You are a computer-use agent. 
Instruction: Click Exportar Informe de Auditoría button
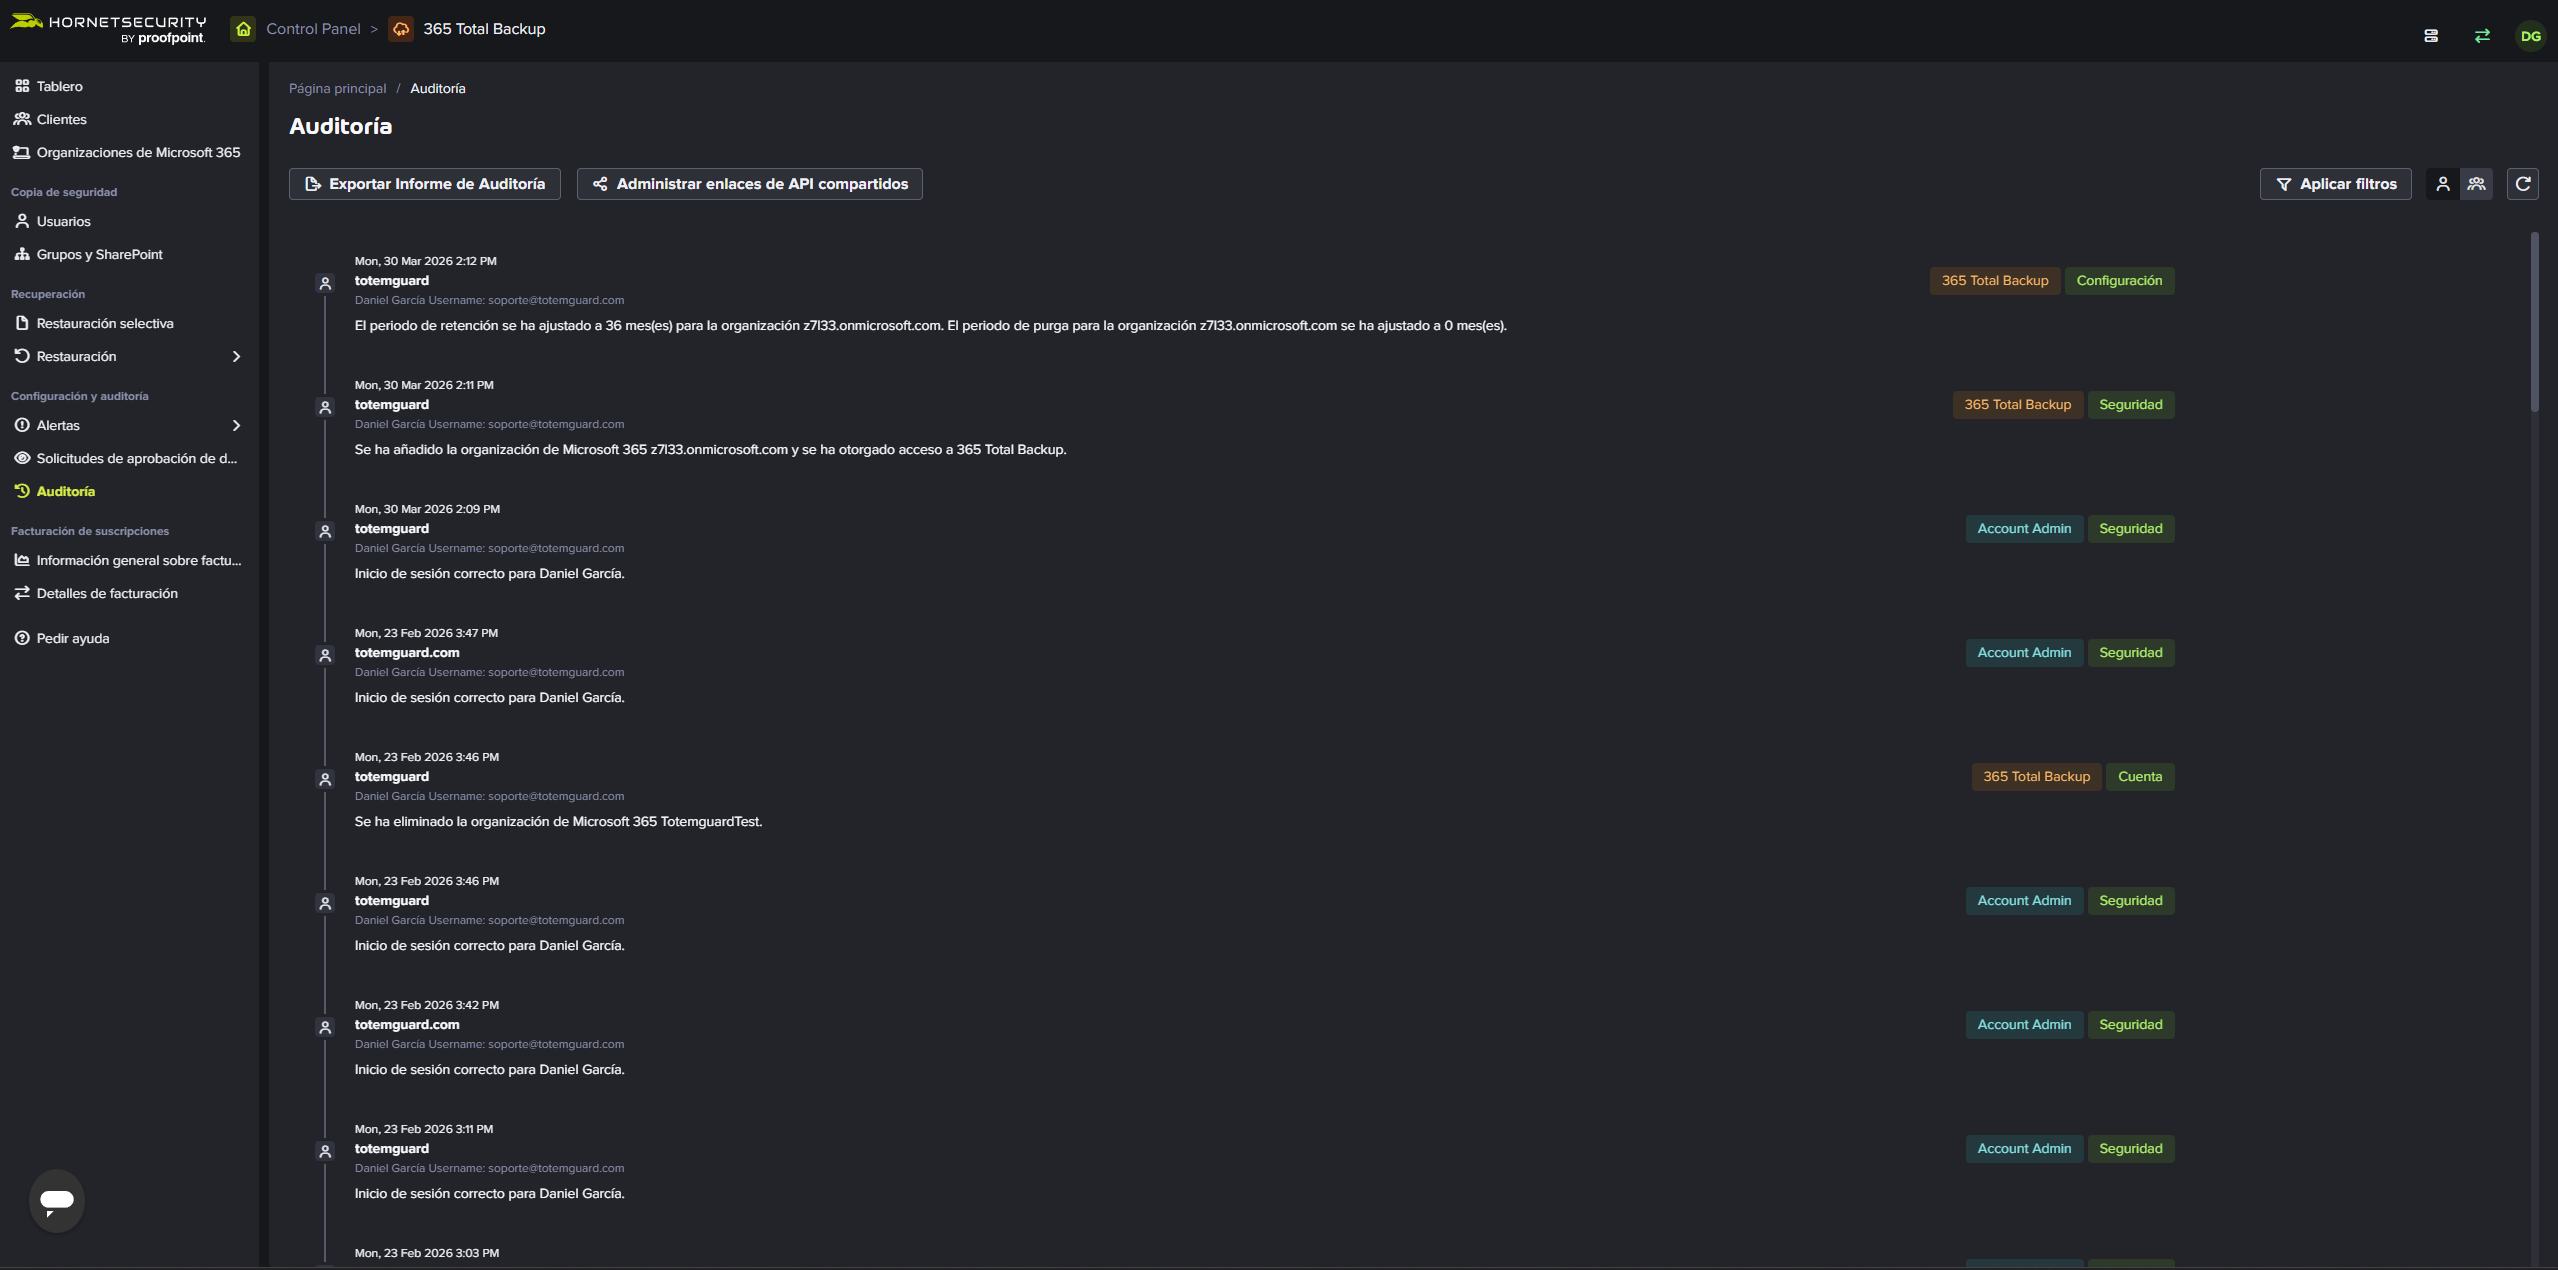(x=425, y=184)
